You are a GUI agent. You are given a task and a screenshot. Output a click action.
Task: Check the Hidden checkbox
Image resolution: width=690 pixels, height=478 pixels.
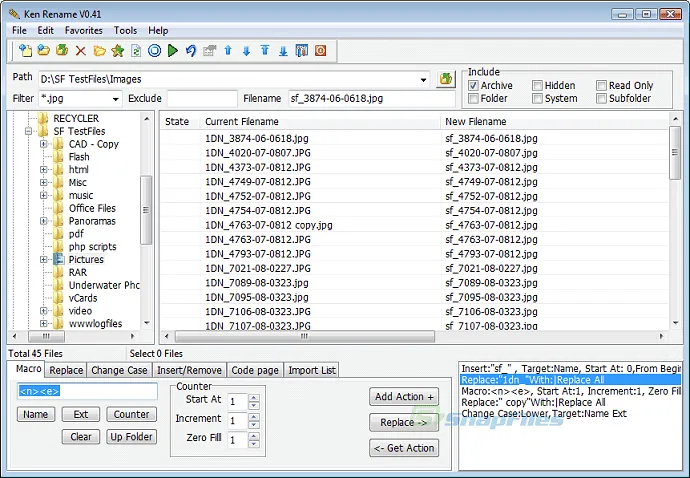point(538,86)
